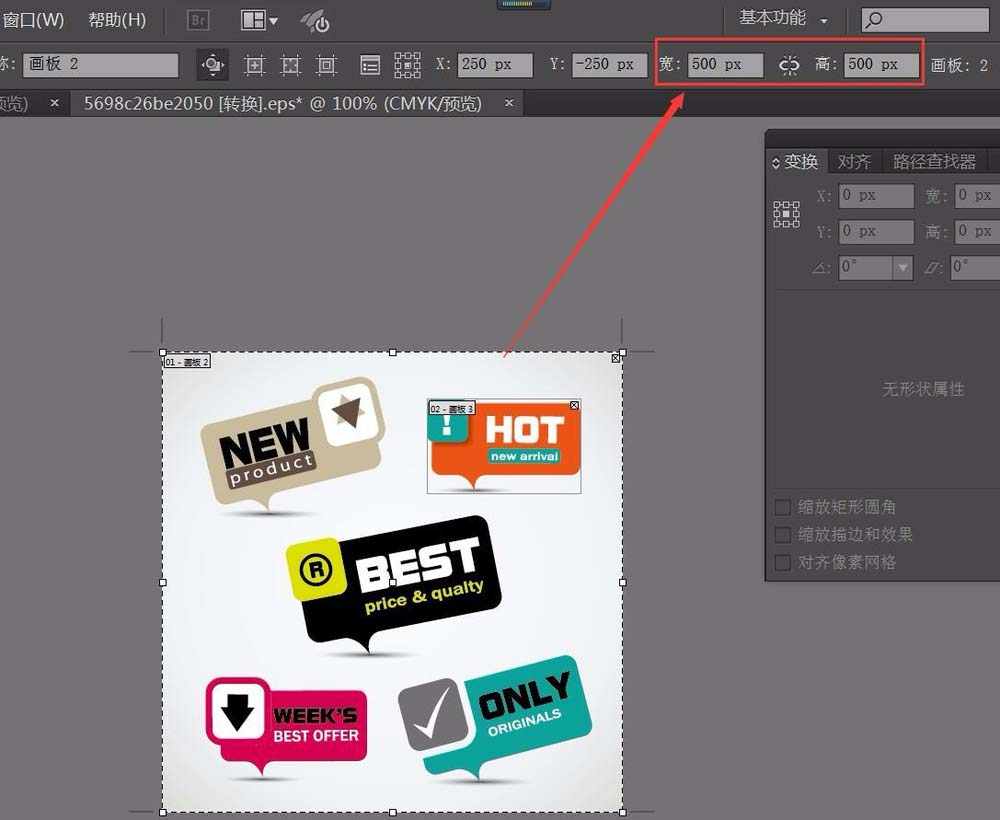Open the arrange documents dropdown
Screen dimensions: 1000x820
coord(260,20)
